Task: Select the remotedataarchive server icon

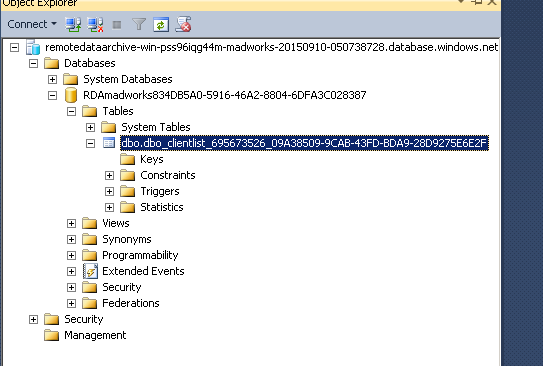Action: [33, 47]
